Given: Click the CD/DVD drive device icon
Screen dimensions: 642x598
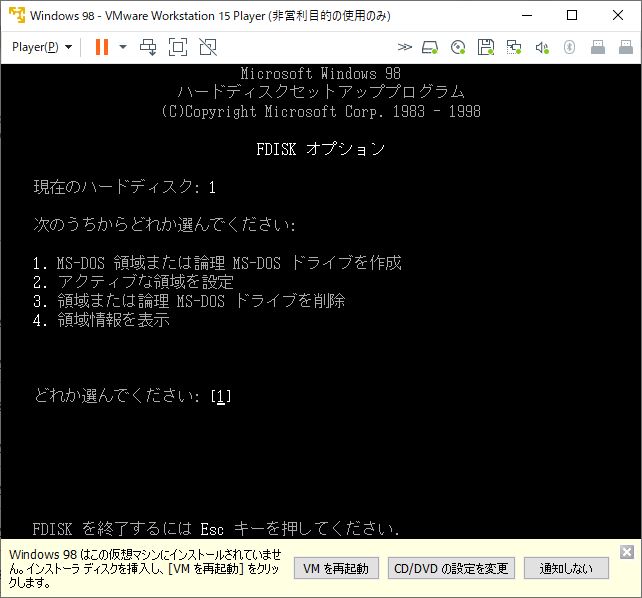Looking at the screenshot, I should pos(458,47).
